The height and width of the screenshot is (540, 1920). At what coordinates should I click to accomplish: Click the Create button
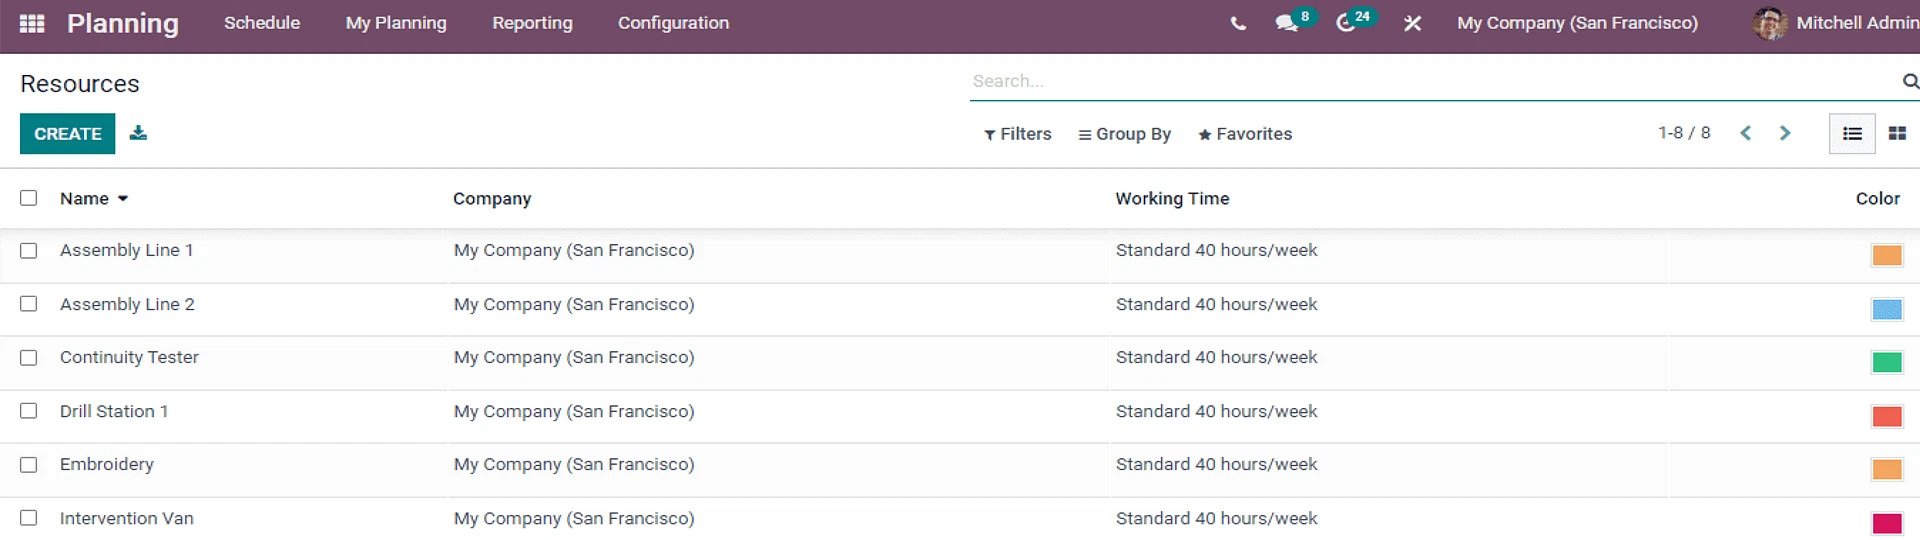point(67,133)
